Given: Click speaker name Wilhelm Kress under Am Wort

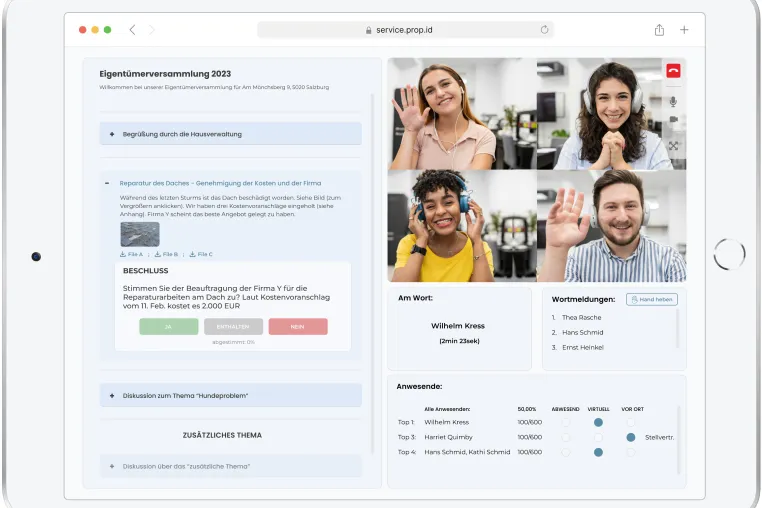Looking at the screenshot, I should pos(458,326).
